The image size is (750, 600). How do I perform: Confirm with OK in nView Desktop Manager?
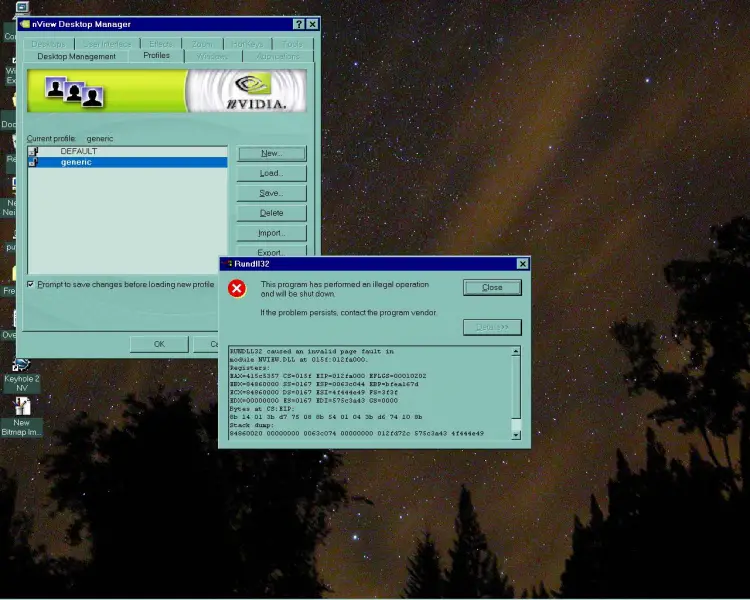(159, 344)
